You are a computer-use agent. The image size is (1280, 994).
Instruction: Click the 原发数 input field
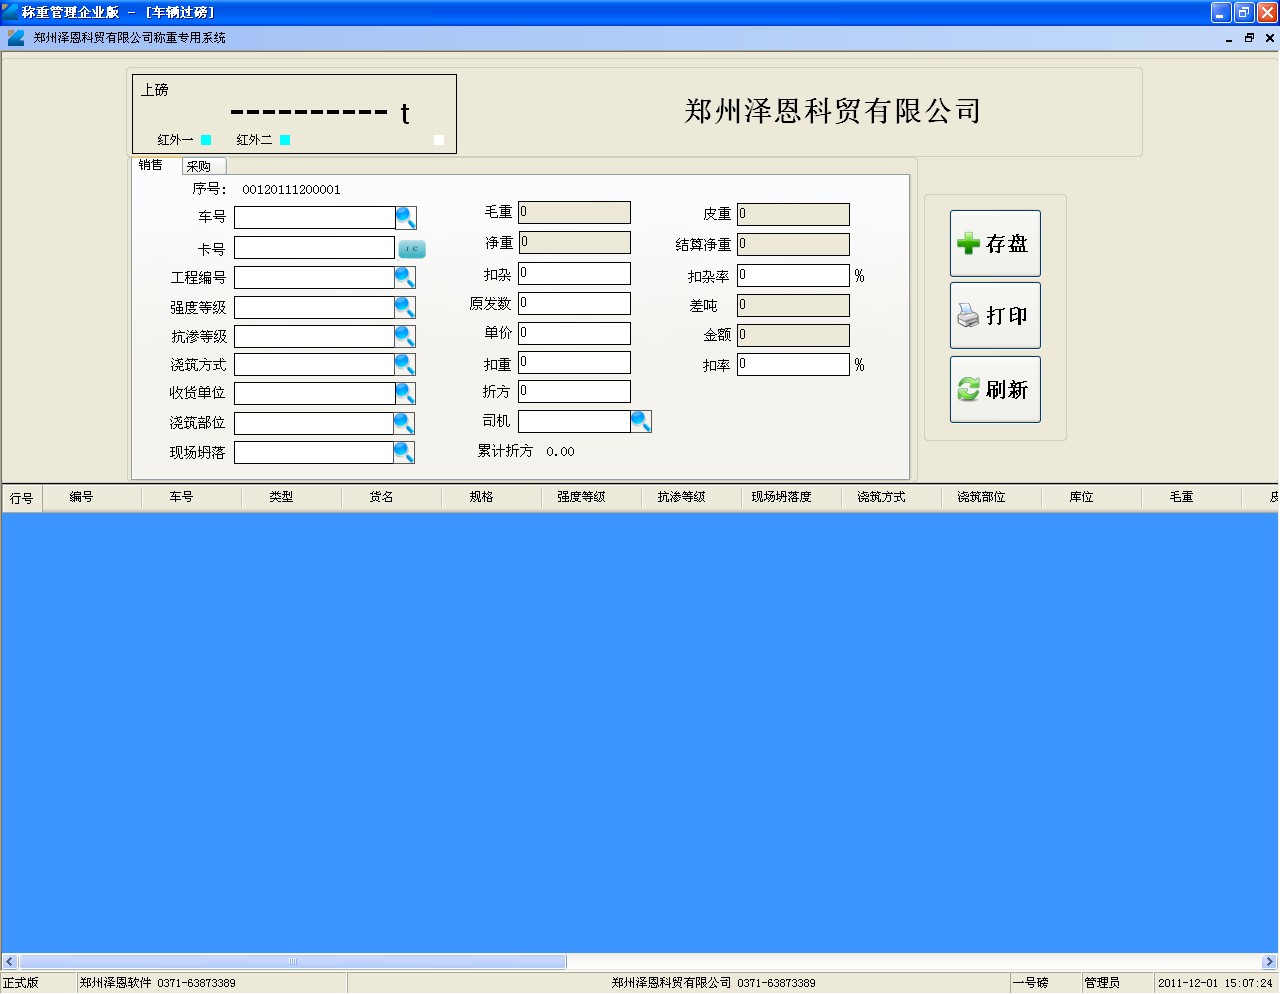(x=574, y=303)
